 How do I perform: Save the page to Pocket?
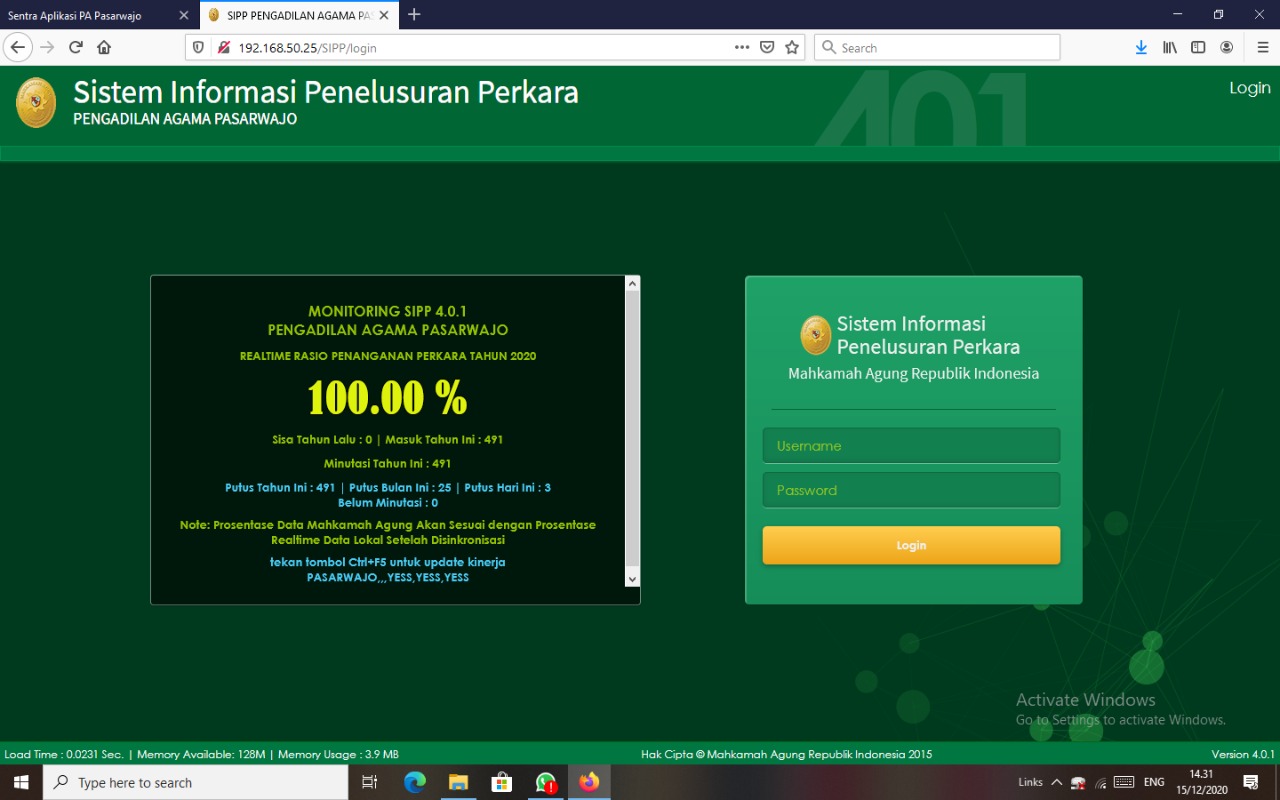(x=767, y=47)
